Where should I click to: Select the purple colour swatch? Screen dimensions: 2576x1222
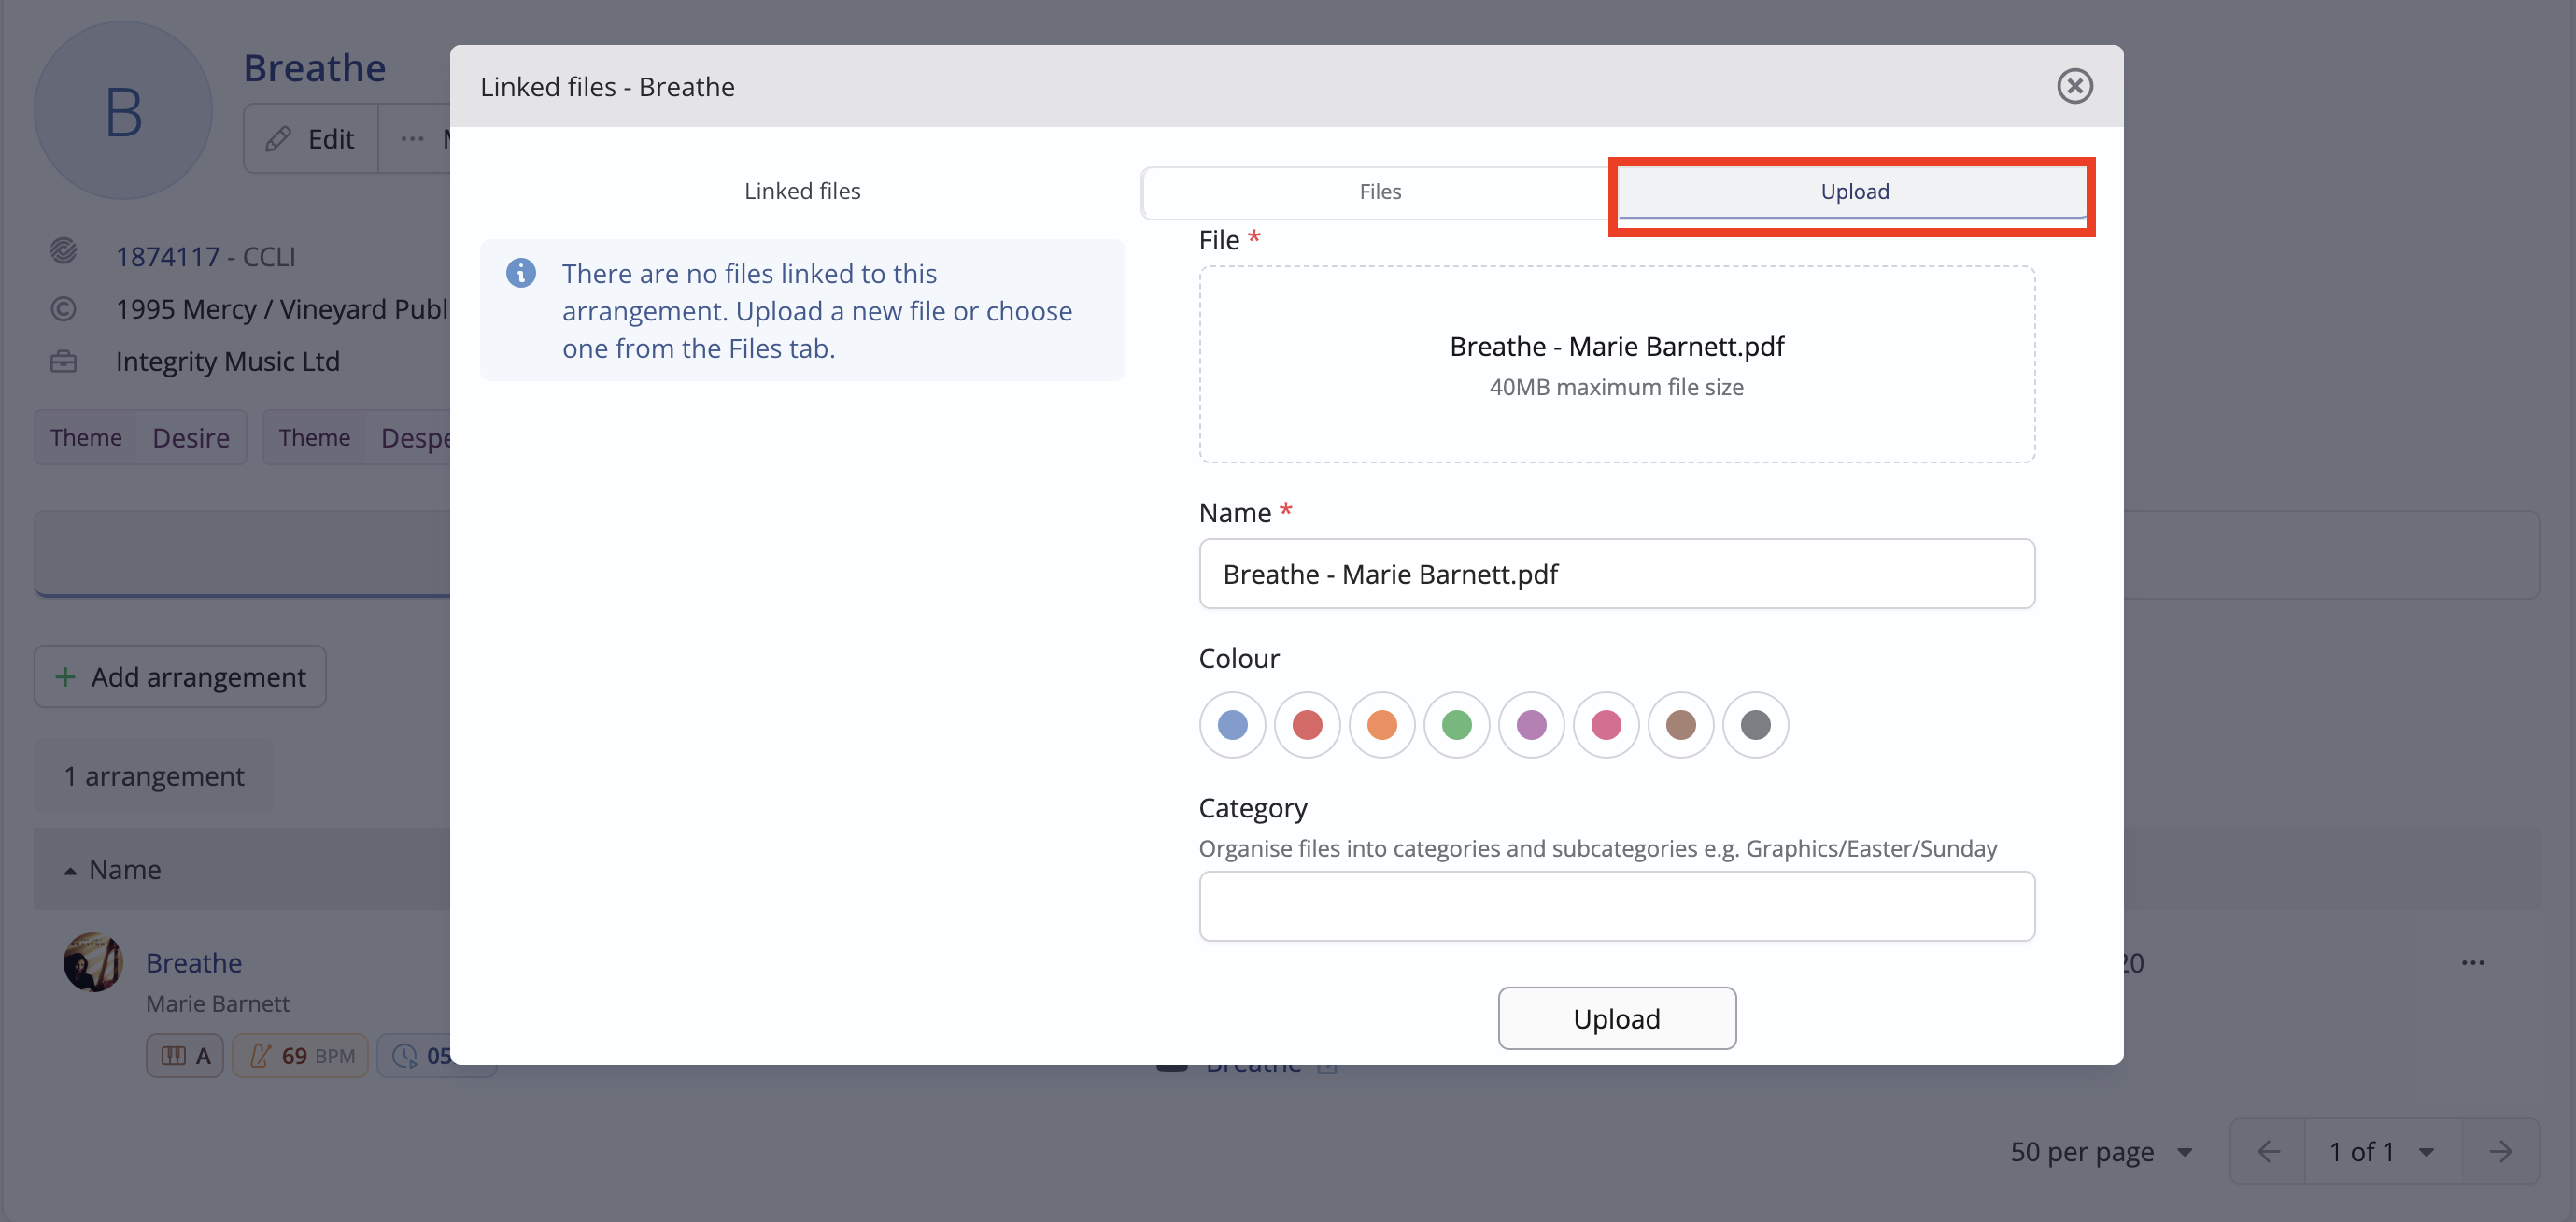pyautogui.click(x=1531, y=724)
